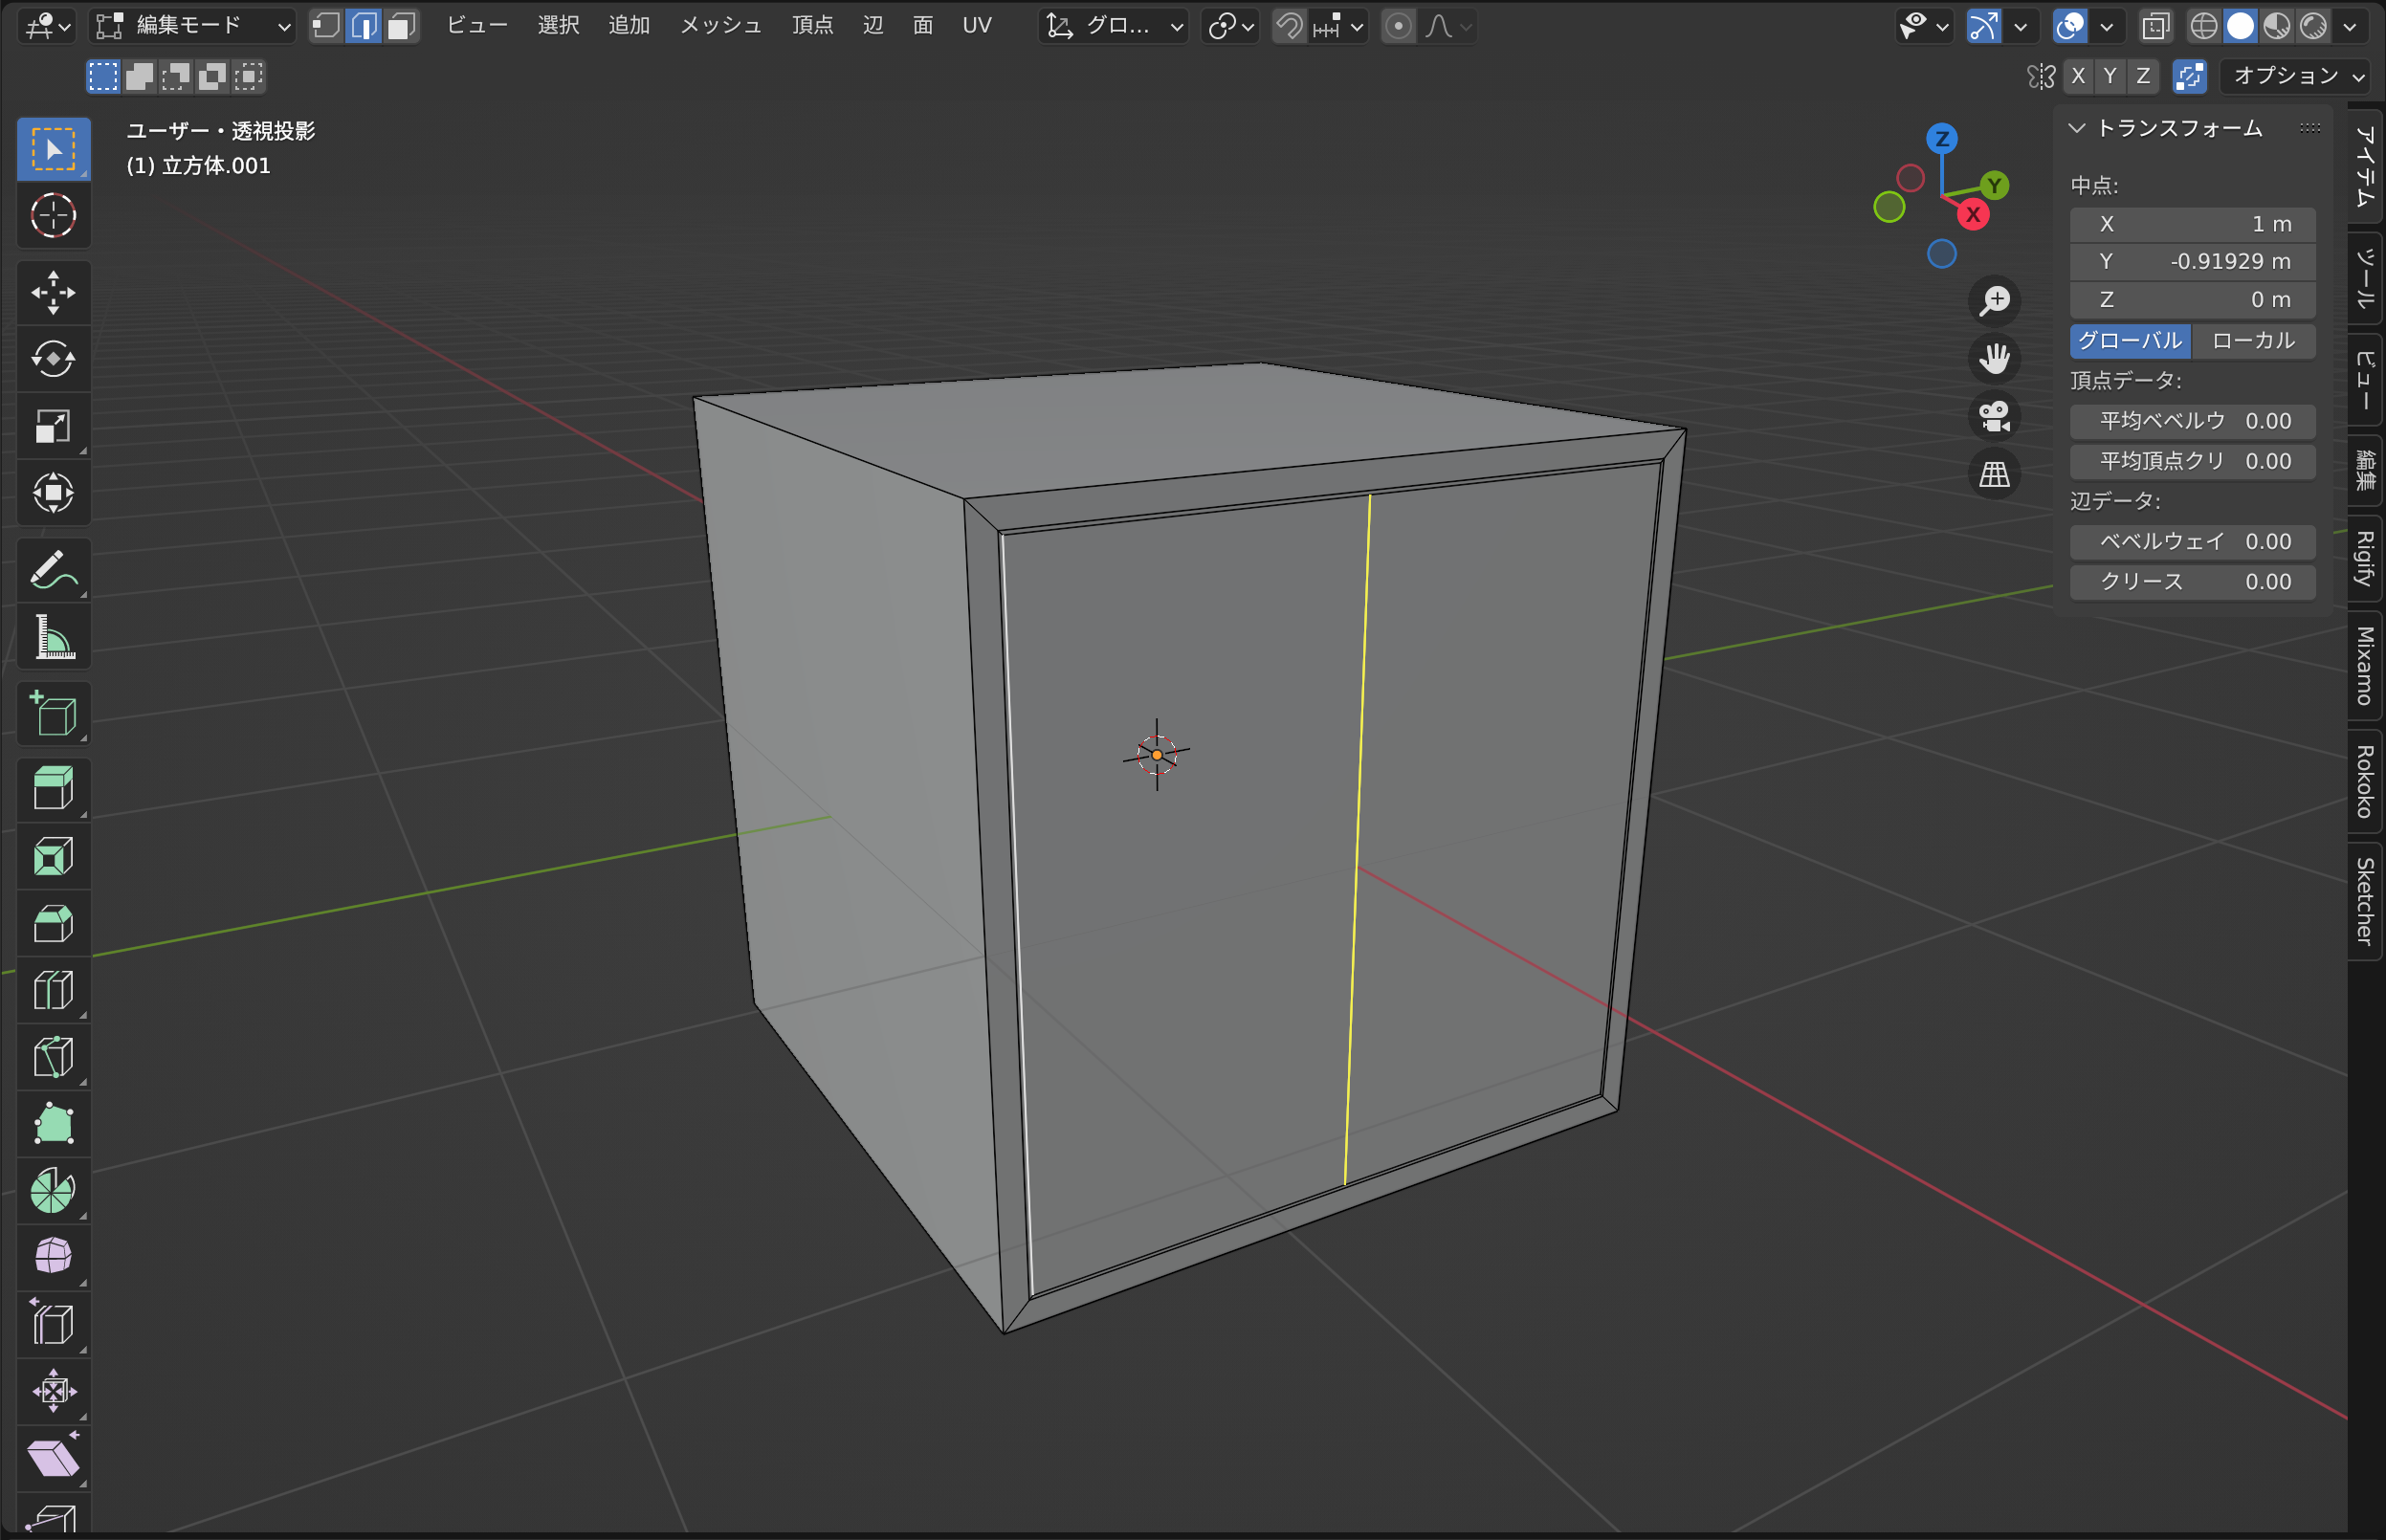Select the Knife tool
Viewport: 2386px width, 1540px height.
(x=53, y=1057)
